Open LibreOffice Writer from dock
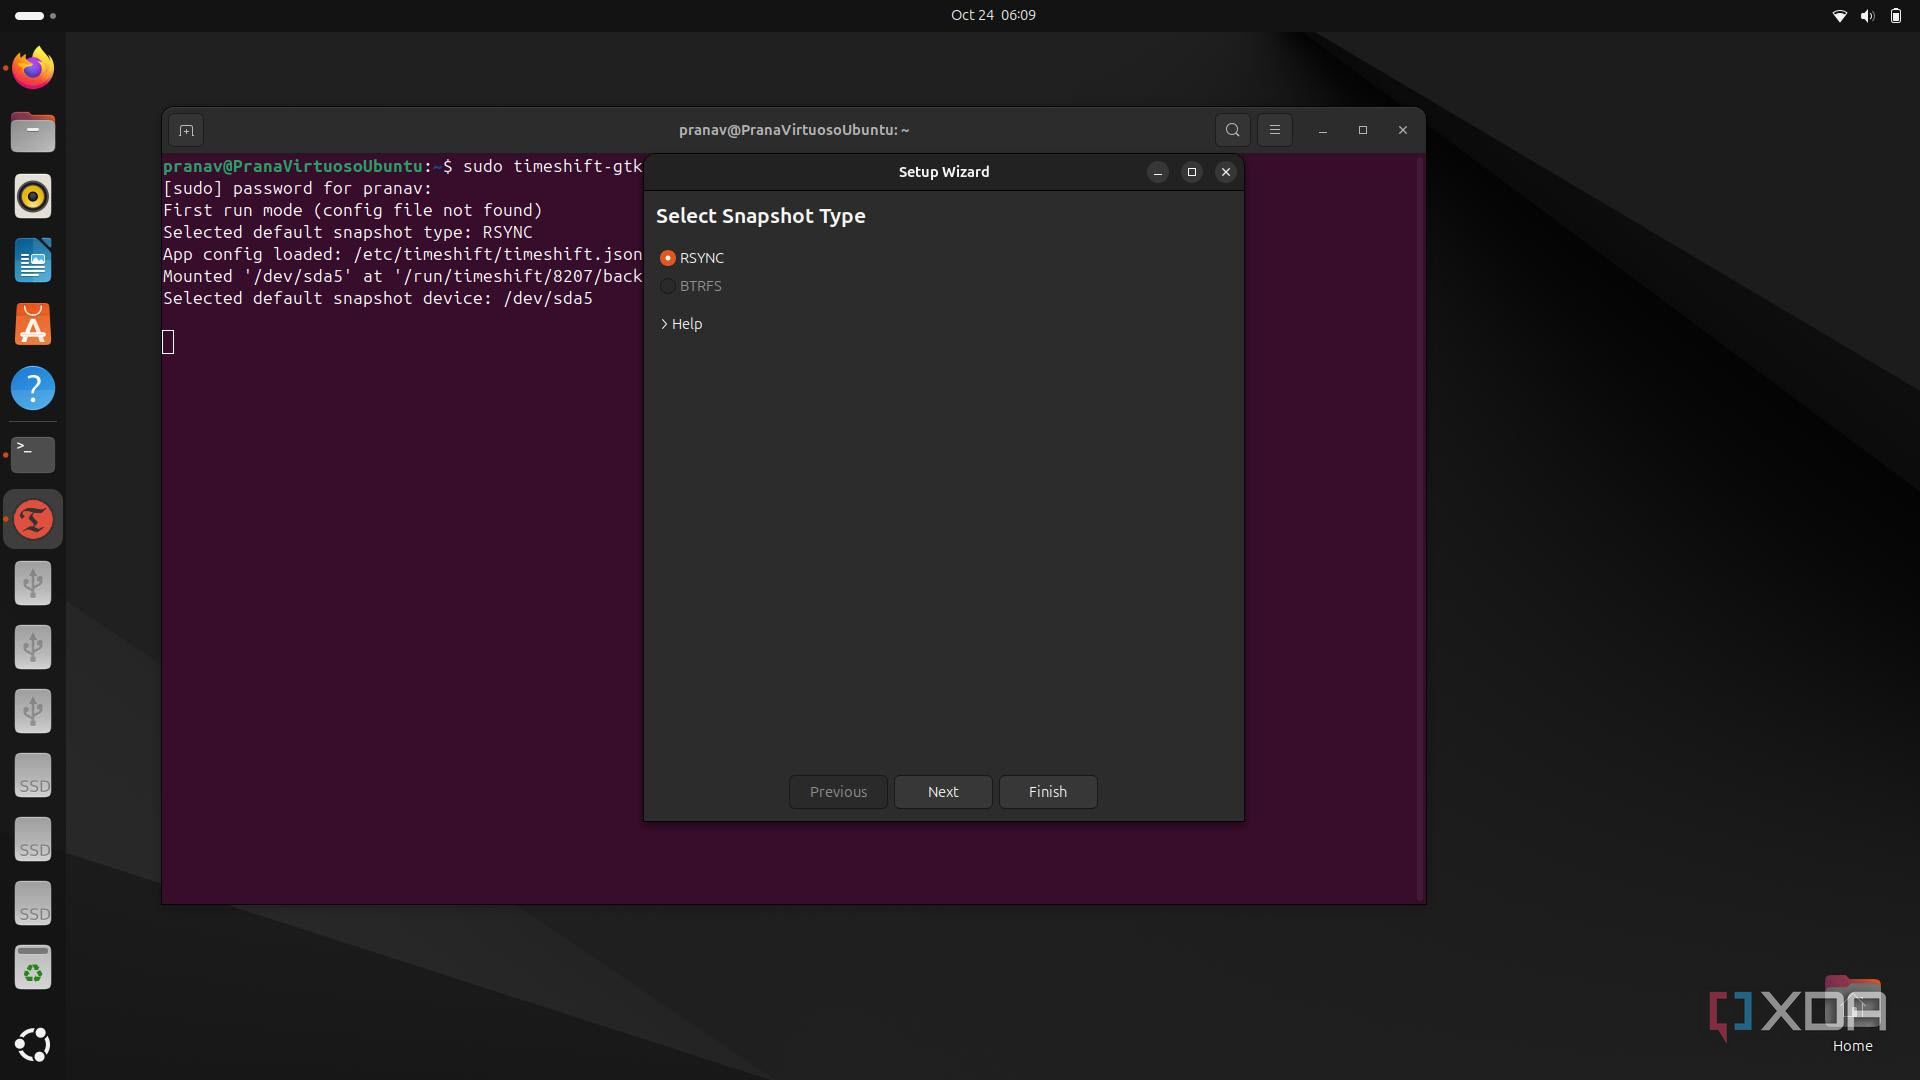 tap(33, 261)
